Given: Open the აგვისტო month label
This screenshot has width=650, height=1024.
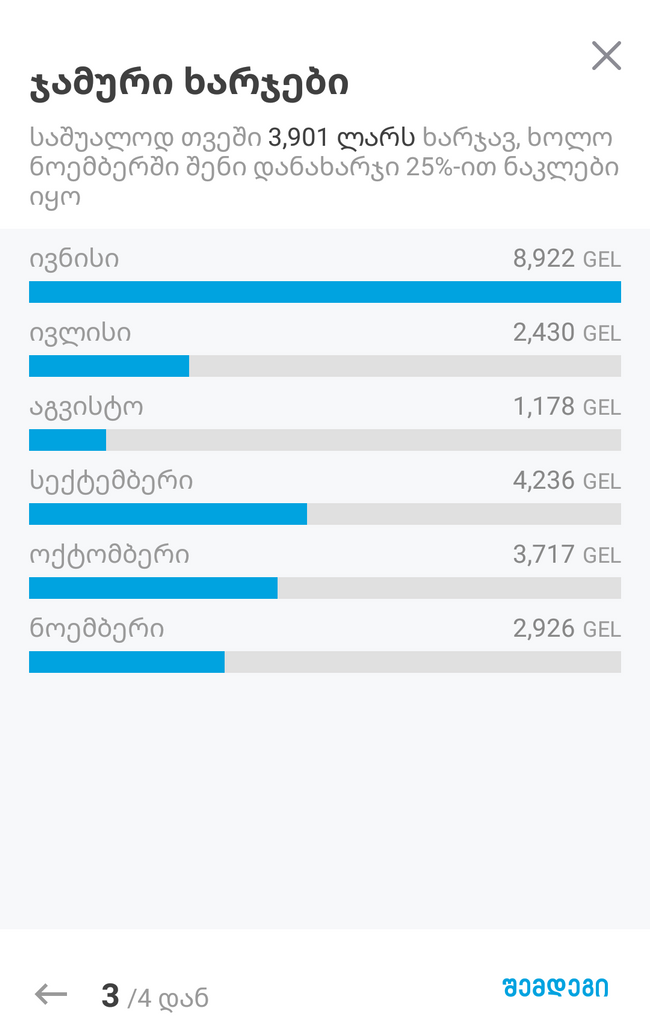Looking at the screenshot, I should (86, 408).
